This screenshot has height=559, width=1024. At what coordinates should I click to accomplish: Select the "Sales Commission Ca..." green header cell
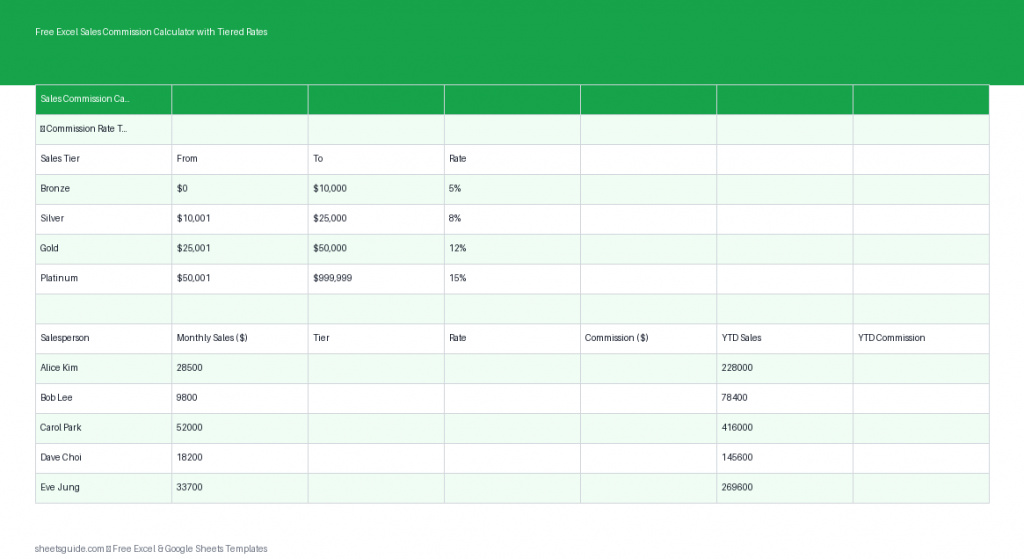click(x=103, y=99)
